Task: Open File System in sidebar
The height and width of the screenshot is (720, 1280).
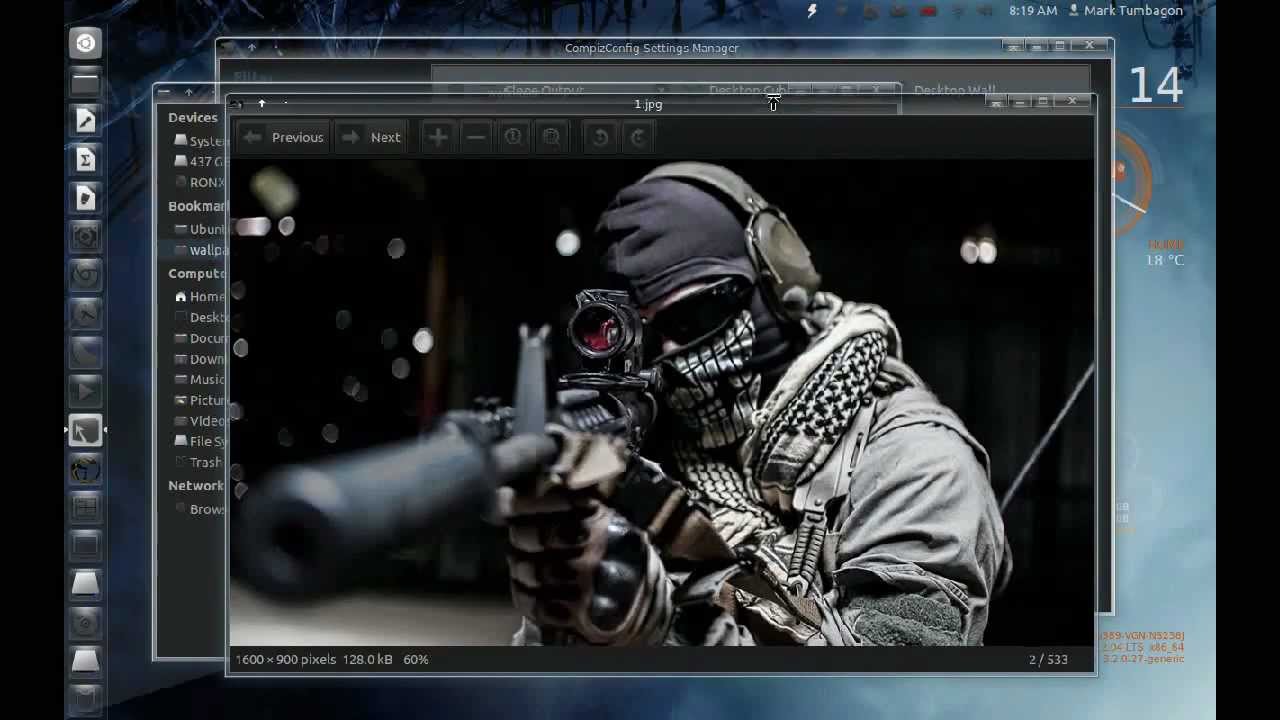Action: (x=200, y=441)
